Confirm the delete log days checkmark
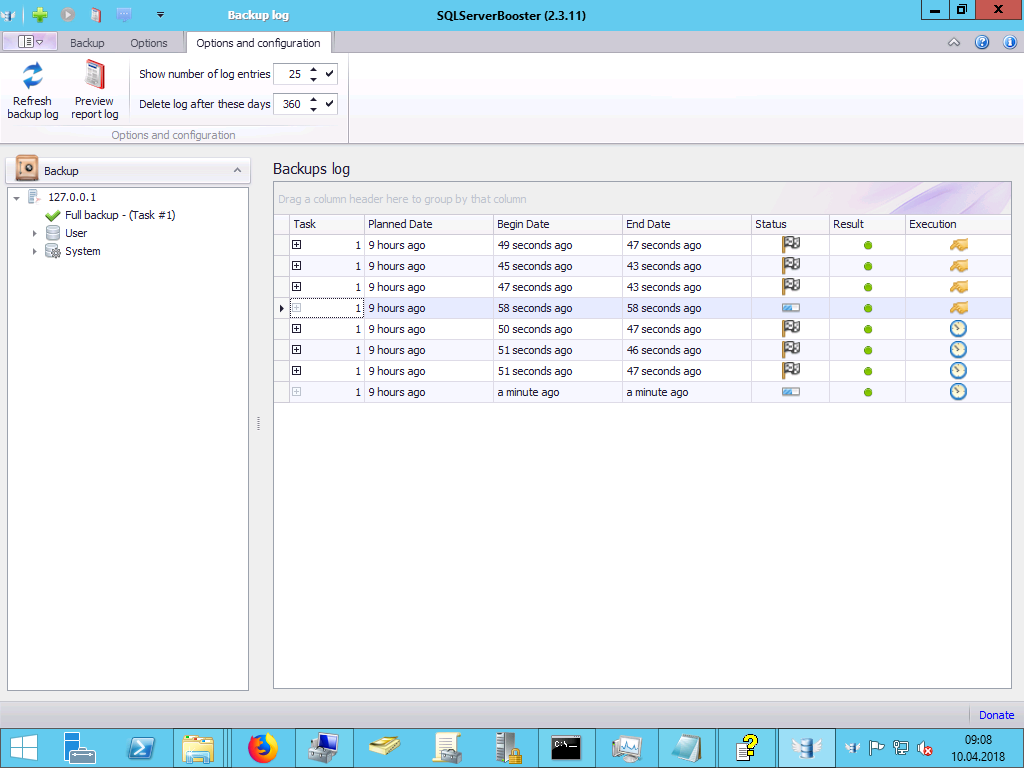1024x768 pixels. click(x=330, y=104)
